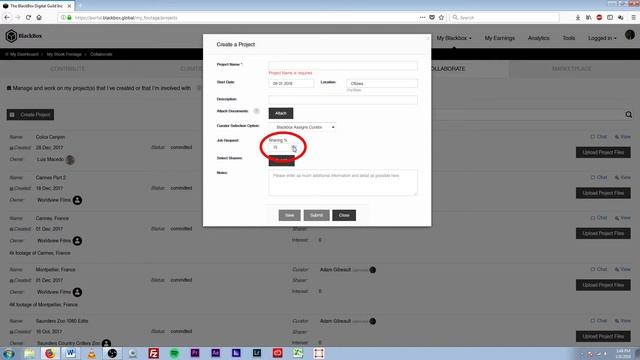Click the help icon beside Attach Documents
The height and width of the screenshot is (360, 640).
click(256, 111)
